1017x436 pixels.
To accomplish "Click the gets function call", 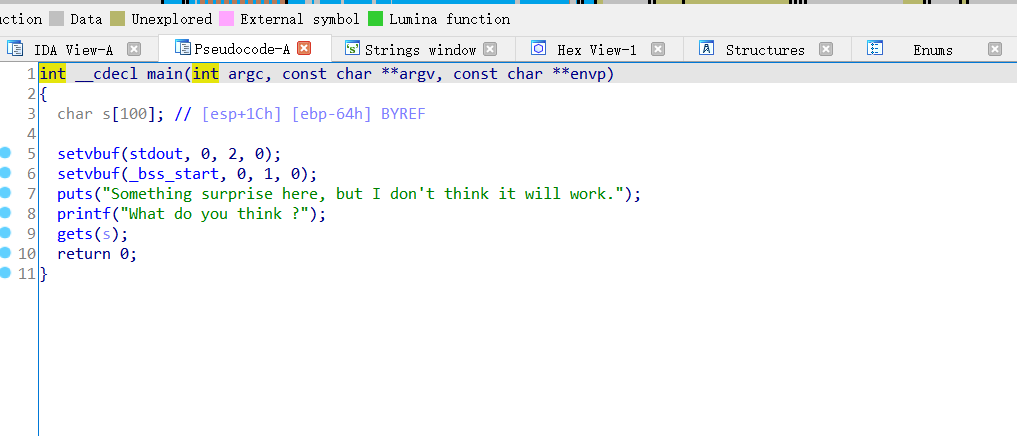I will click(x=75, y=234).
